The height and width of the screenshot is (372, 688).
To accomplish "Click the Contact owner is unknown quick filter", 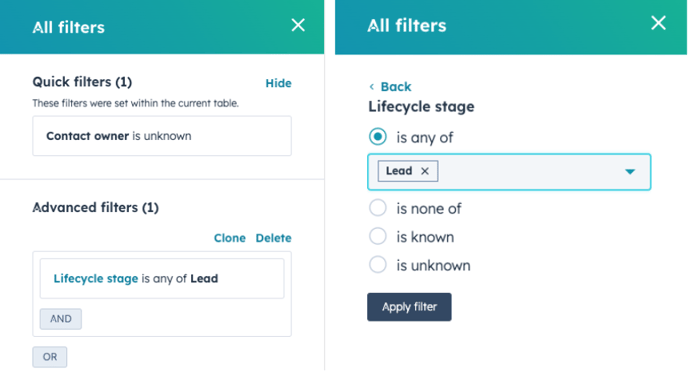I will 162,136.
